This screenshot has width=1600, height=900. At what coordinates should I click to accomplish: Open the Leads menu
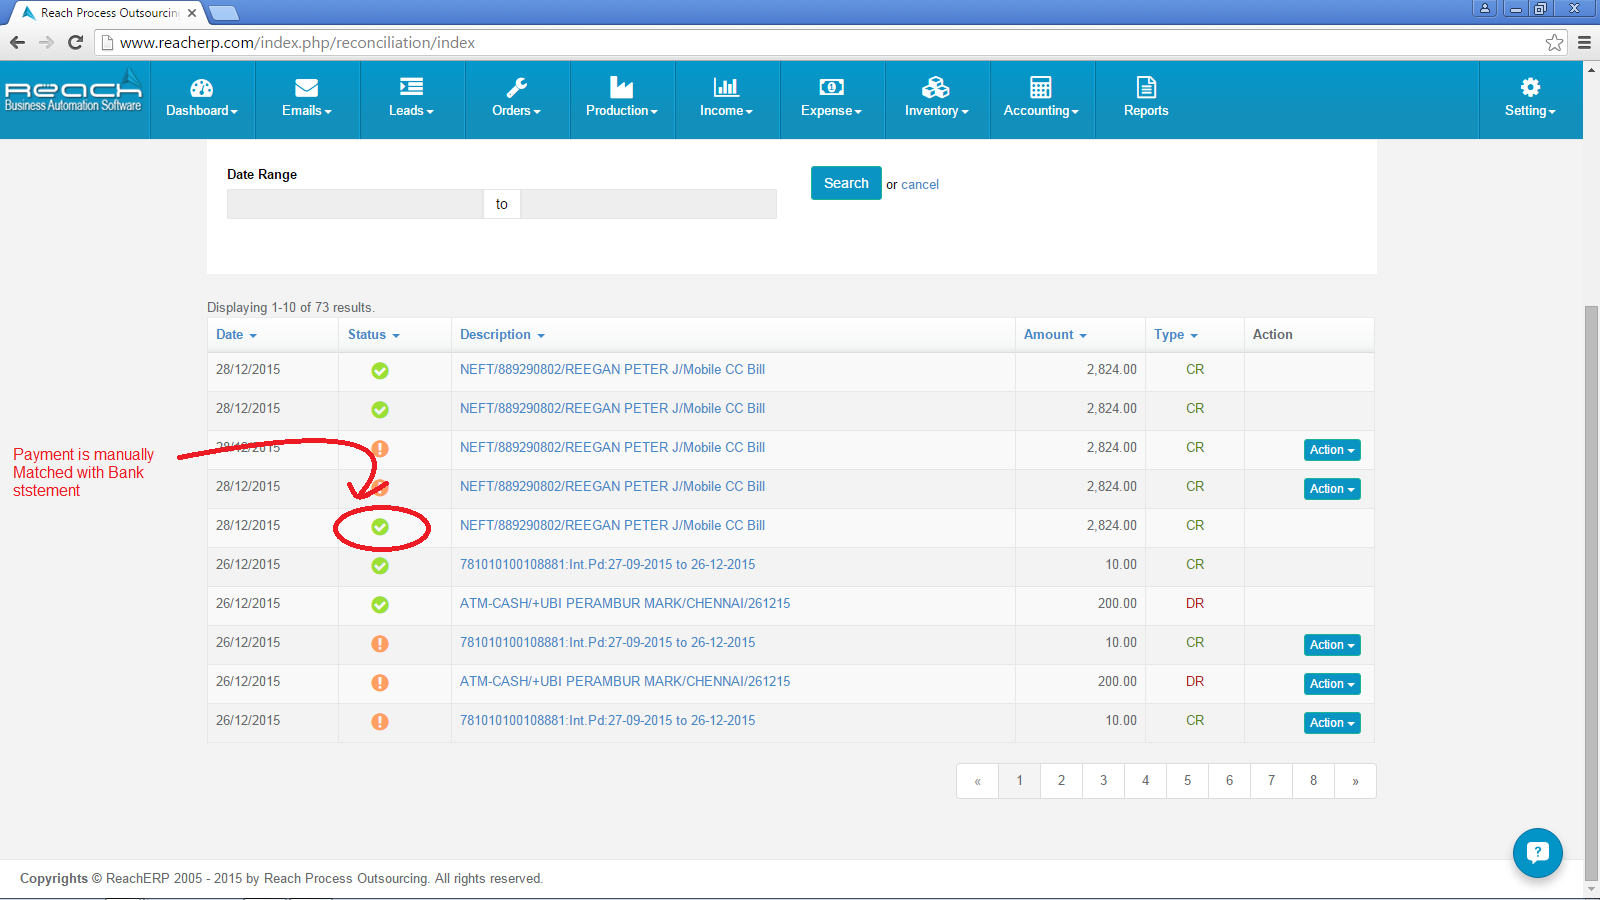412,99
